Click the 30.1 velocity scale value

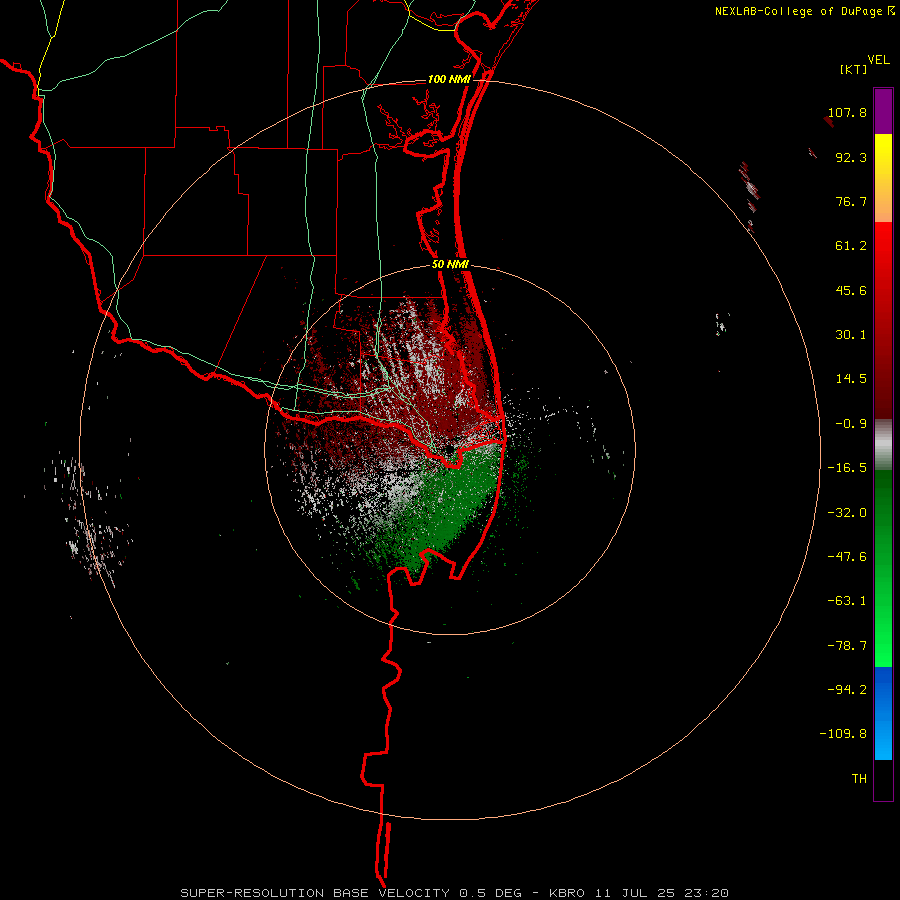pyautogui.click(x=851, y=335)
